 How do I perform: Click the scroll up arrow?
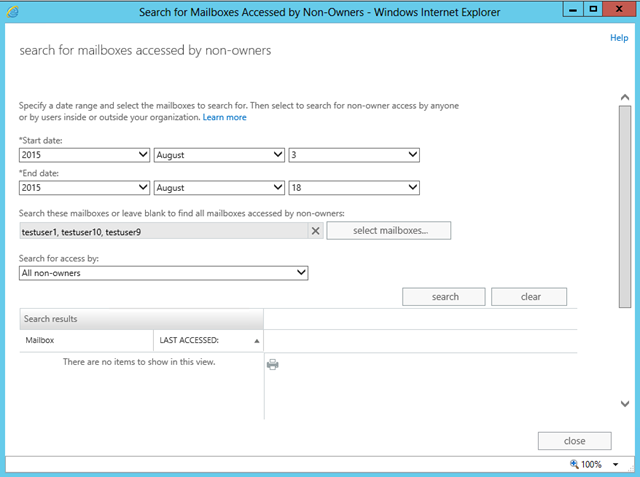click(624, 97)
